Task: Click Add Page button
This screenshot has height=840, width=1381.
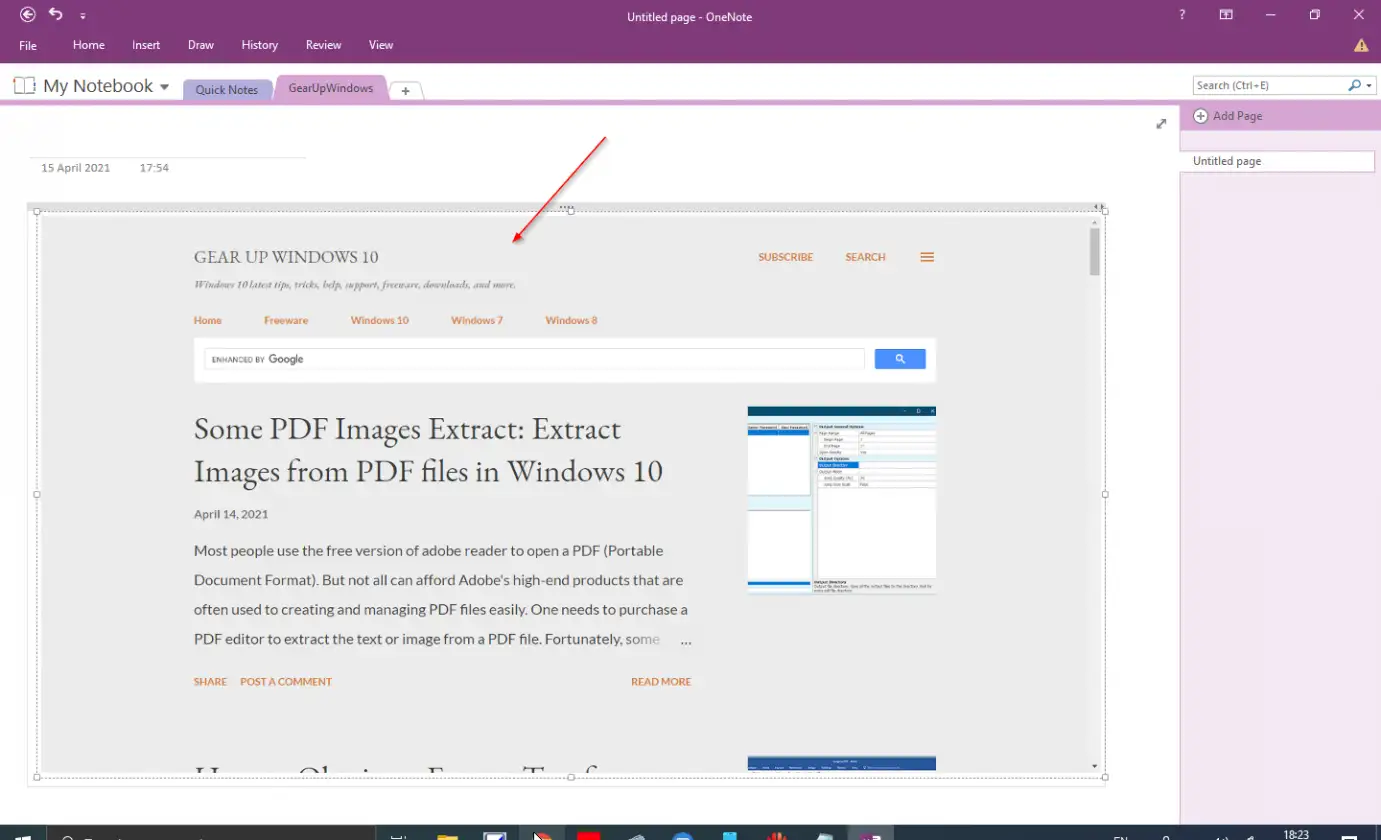Action: click(x=1228, y=116)
